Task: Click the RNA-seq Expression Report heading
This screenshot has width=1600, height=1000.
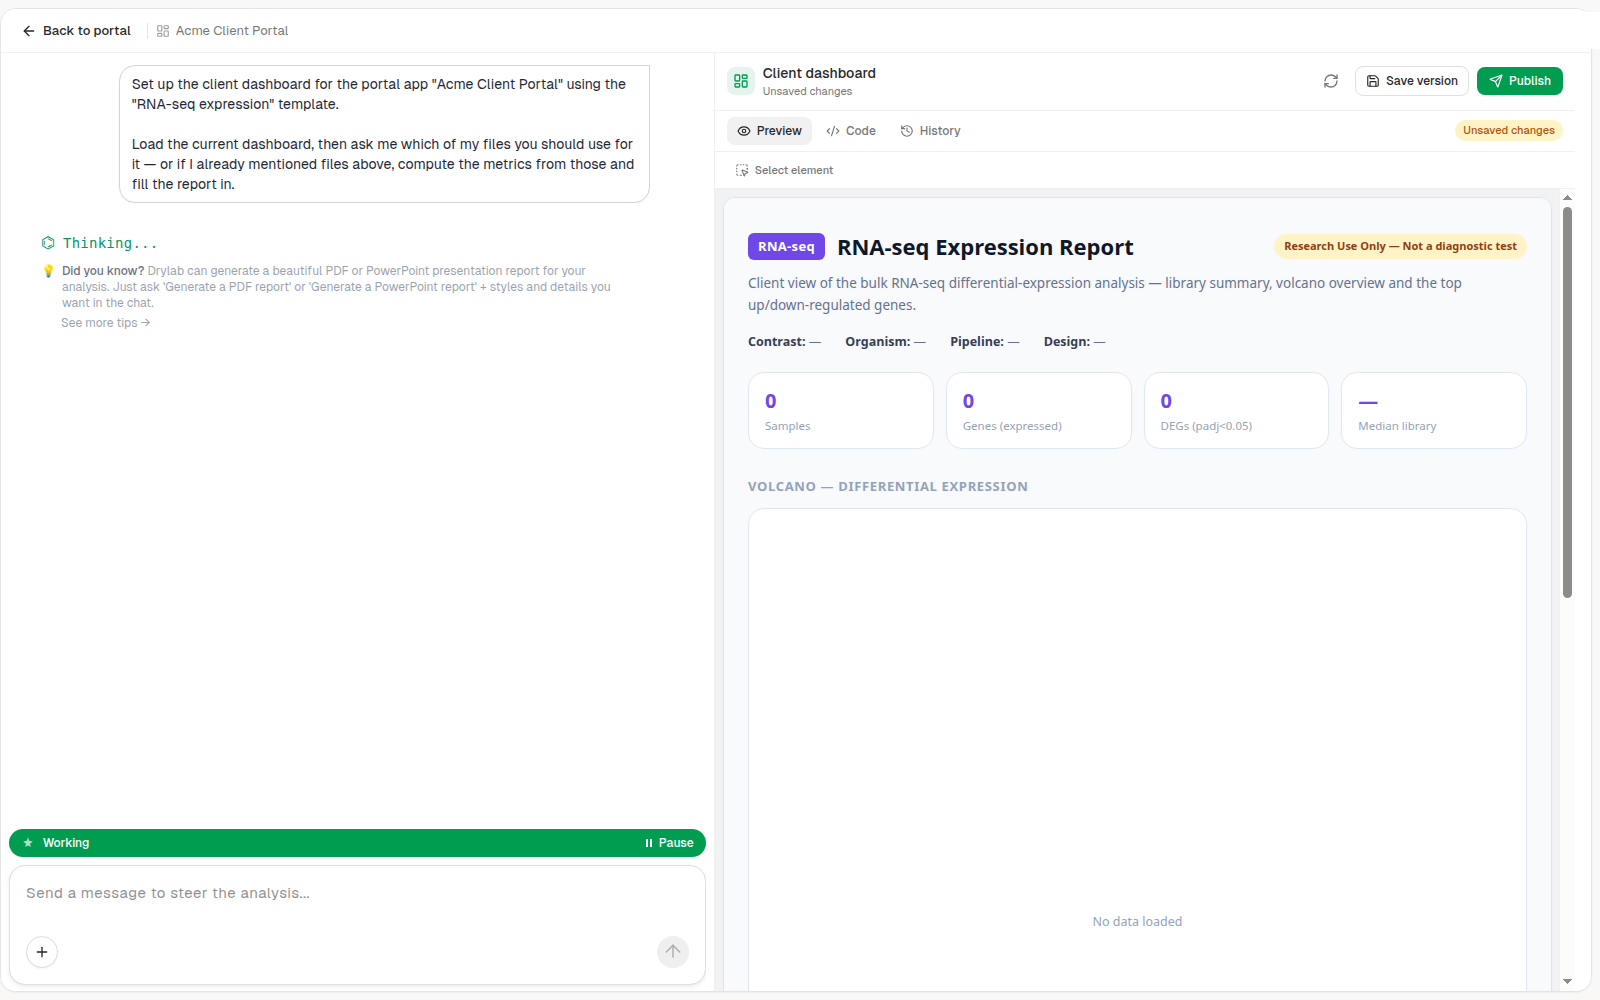Action: pyautogui.click(x=985, y=247)
